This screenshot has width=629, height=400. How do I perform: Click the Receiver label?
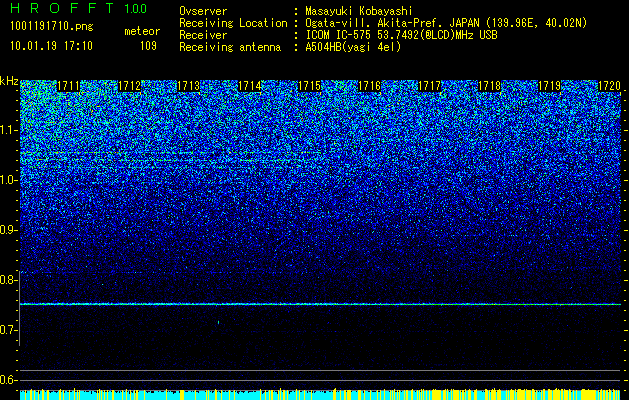[203, 35]
